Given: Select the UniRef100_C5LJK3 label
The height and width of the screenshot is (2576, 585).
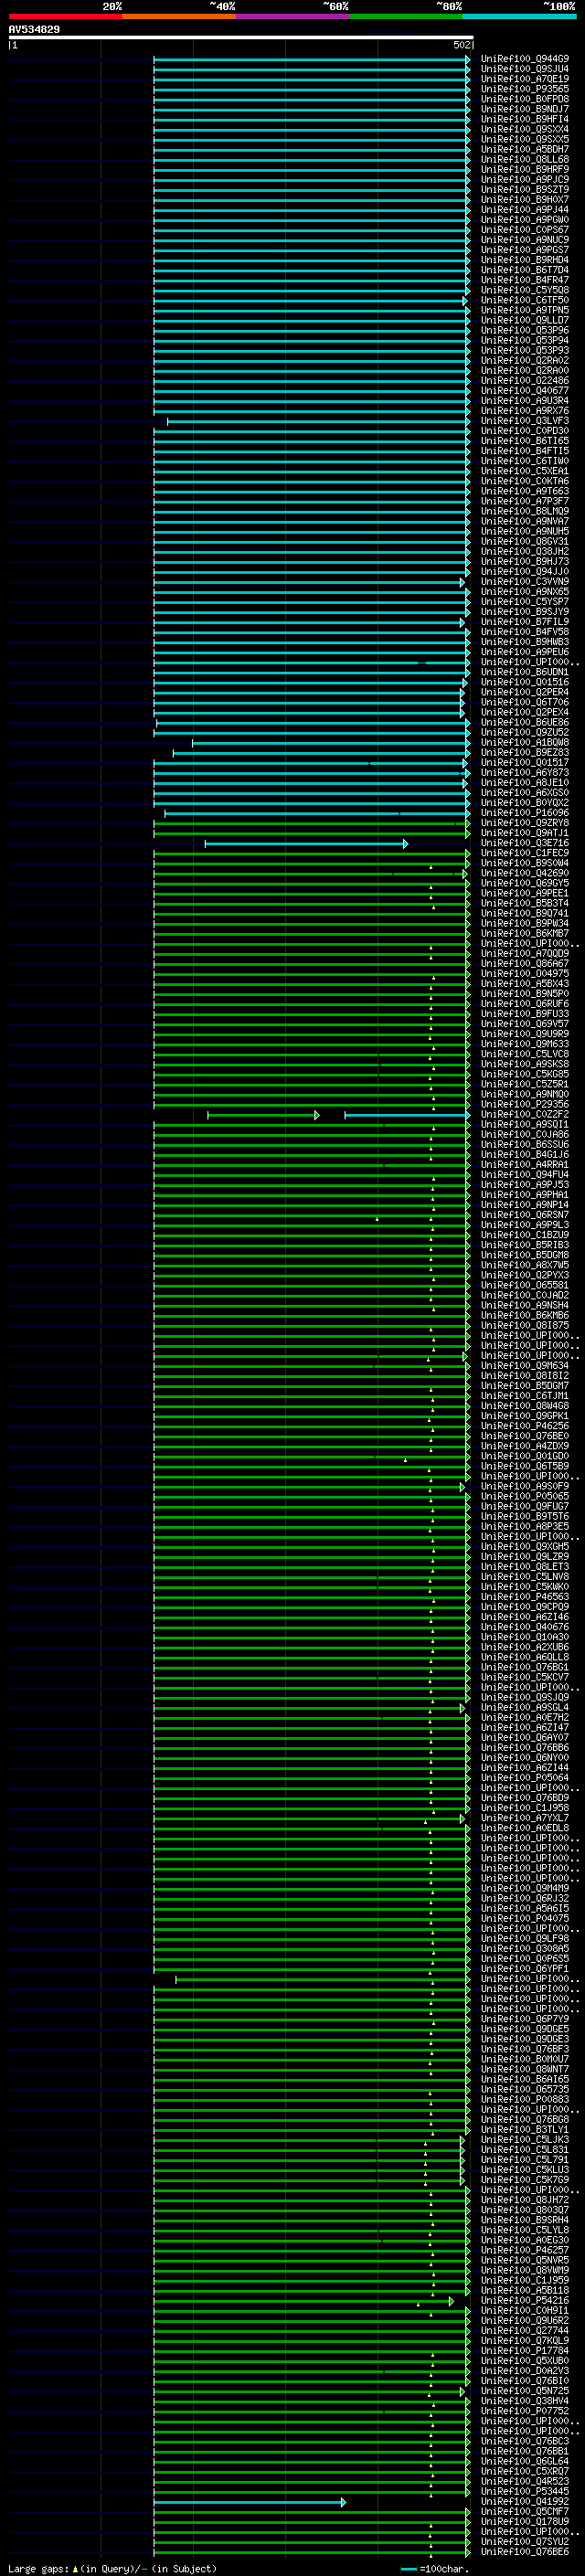Looking at the screenshot, I should tap(525, 2139).
